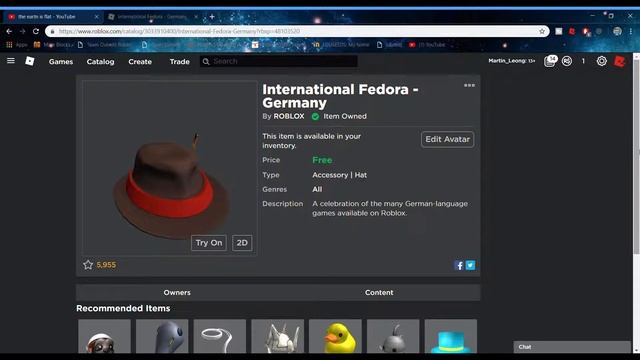Open the Chrome three-dot menu

pyautogui.click(x=631, y=31)
